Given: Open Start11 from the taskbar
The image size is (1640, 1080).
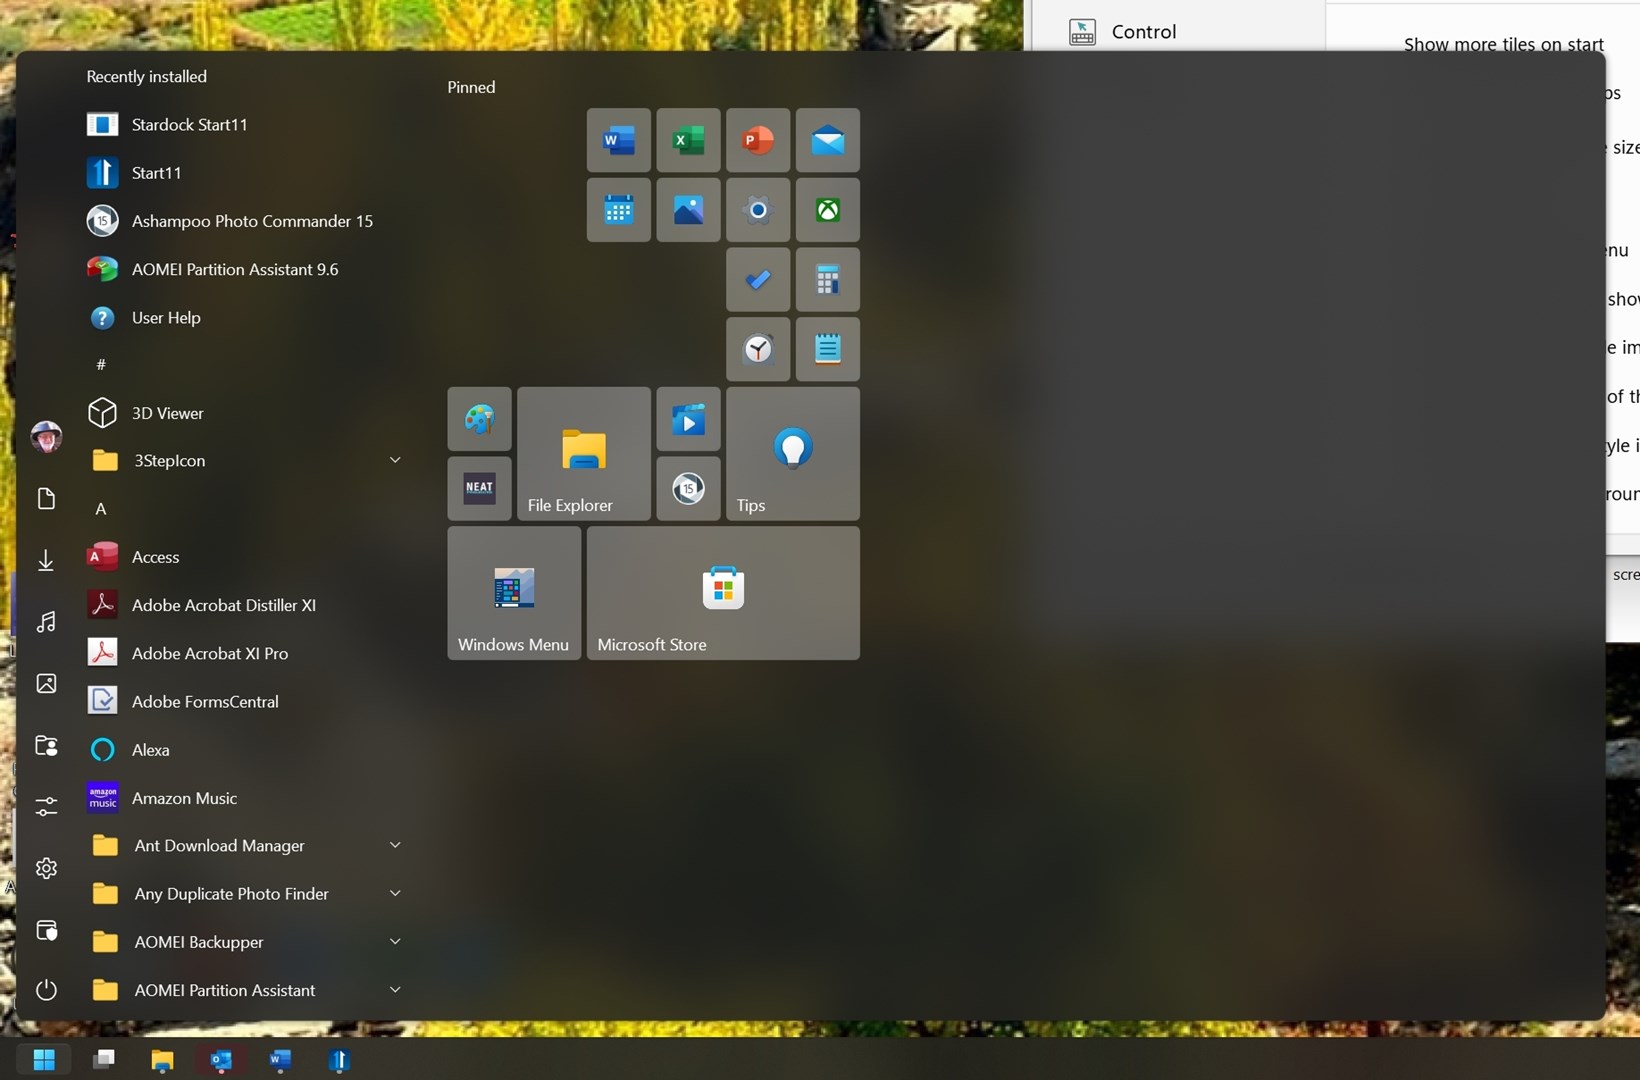Looking at the screenshot, I should tap(339, 1059).
